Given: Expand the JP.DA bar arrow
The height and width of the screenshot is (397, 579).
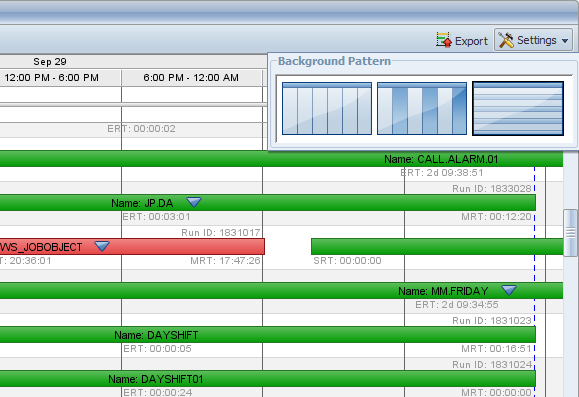Looking at the screenshot, I should (x=194, y=202).
